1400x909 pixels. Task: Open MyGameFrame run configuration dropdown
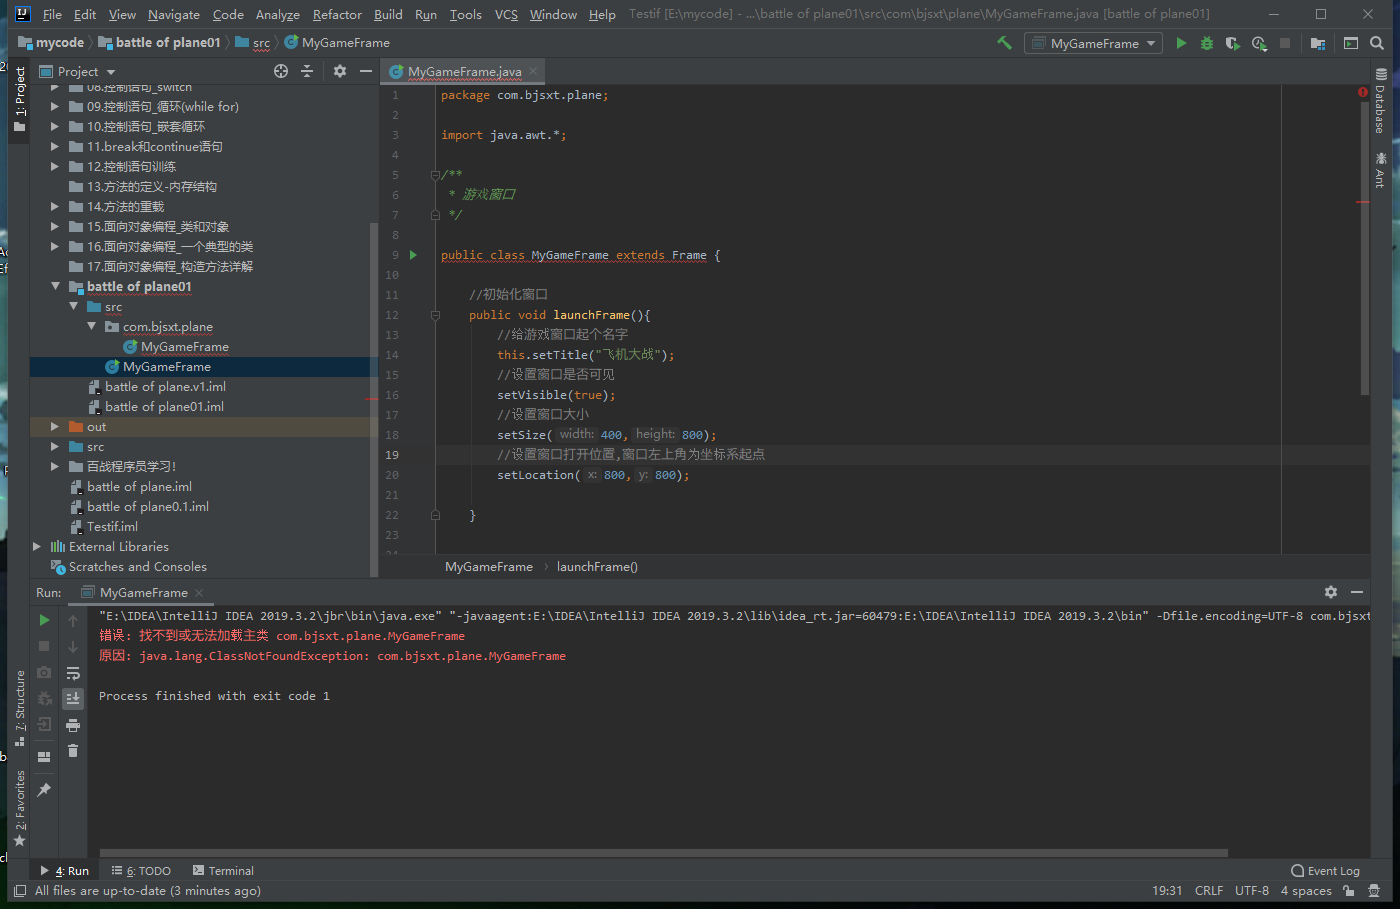pyautogui.click(x=1093, y=43)
